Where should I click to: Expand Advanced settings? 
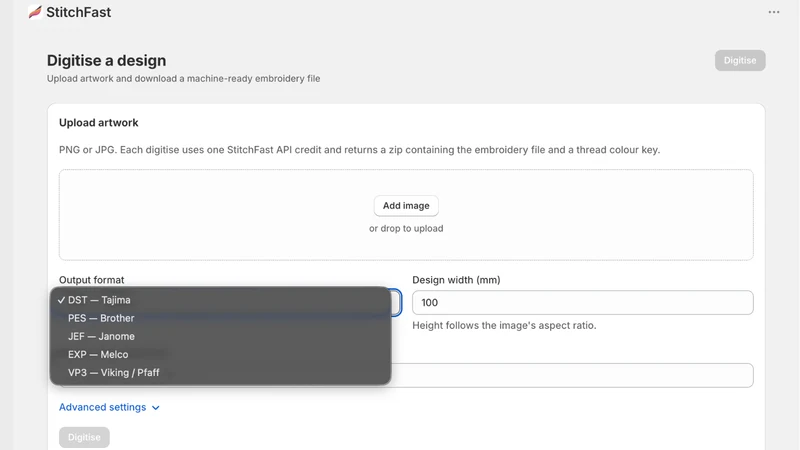click(x=109, y=407)
